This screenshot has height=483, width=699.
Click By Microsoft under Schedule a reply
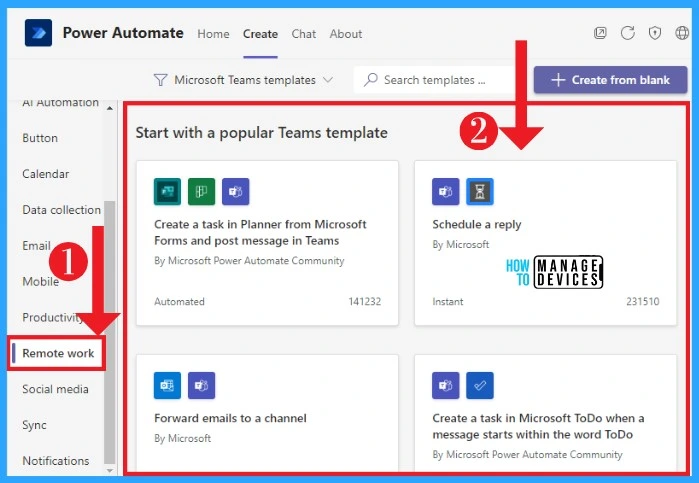coord(461,244)
